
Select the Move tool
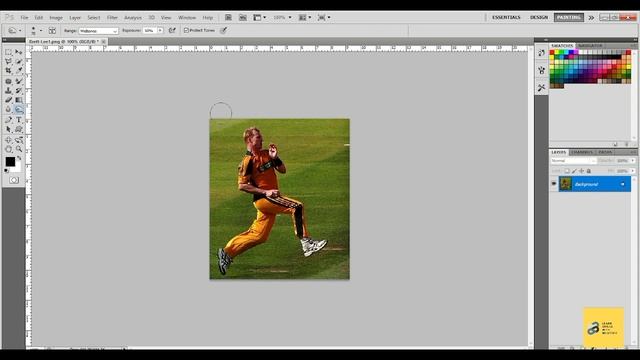tap(19, 52)
